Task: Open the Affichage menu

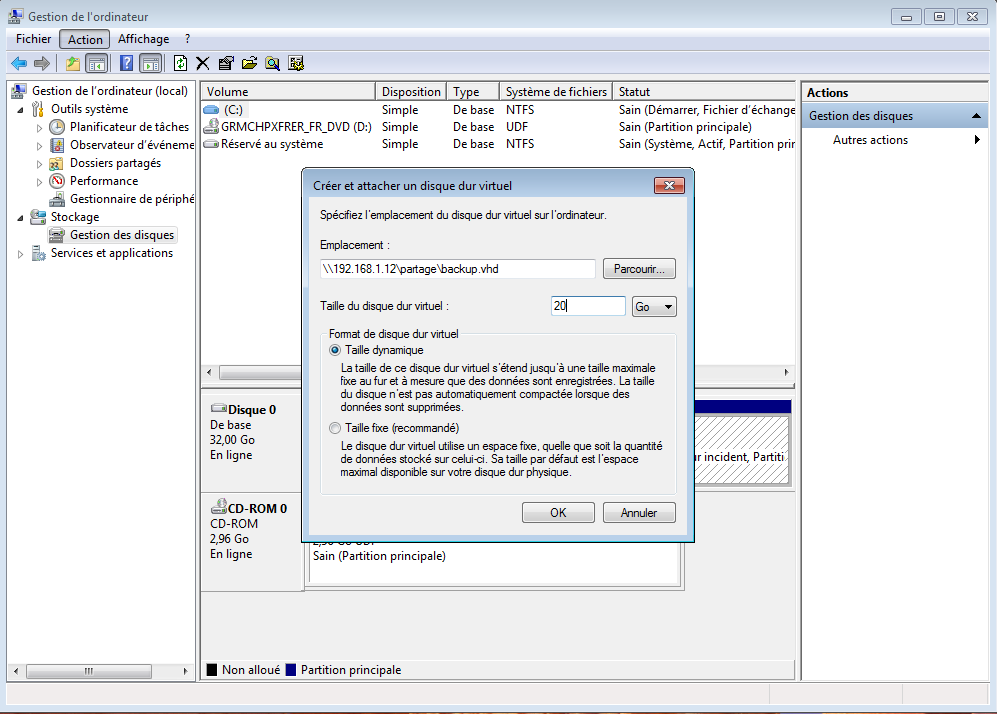Action: pyautogui.click(x=143, y=39)
